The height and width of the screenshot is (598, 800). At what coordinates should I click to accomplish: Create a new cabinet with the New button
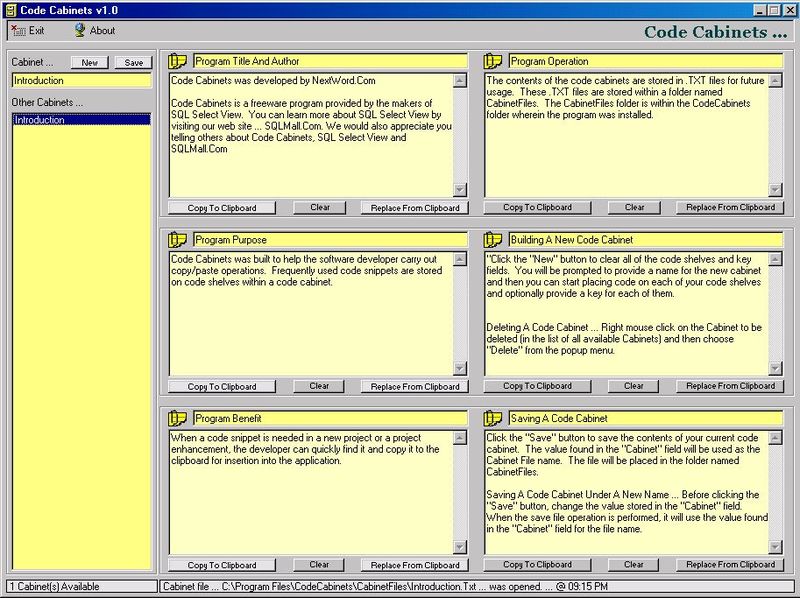89,62
